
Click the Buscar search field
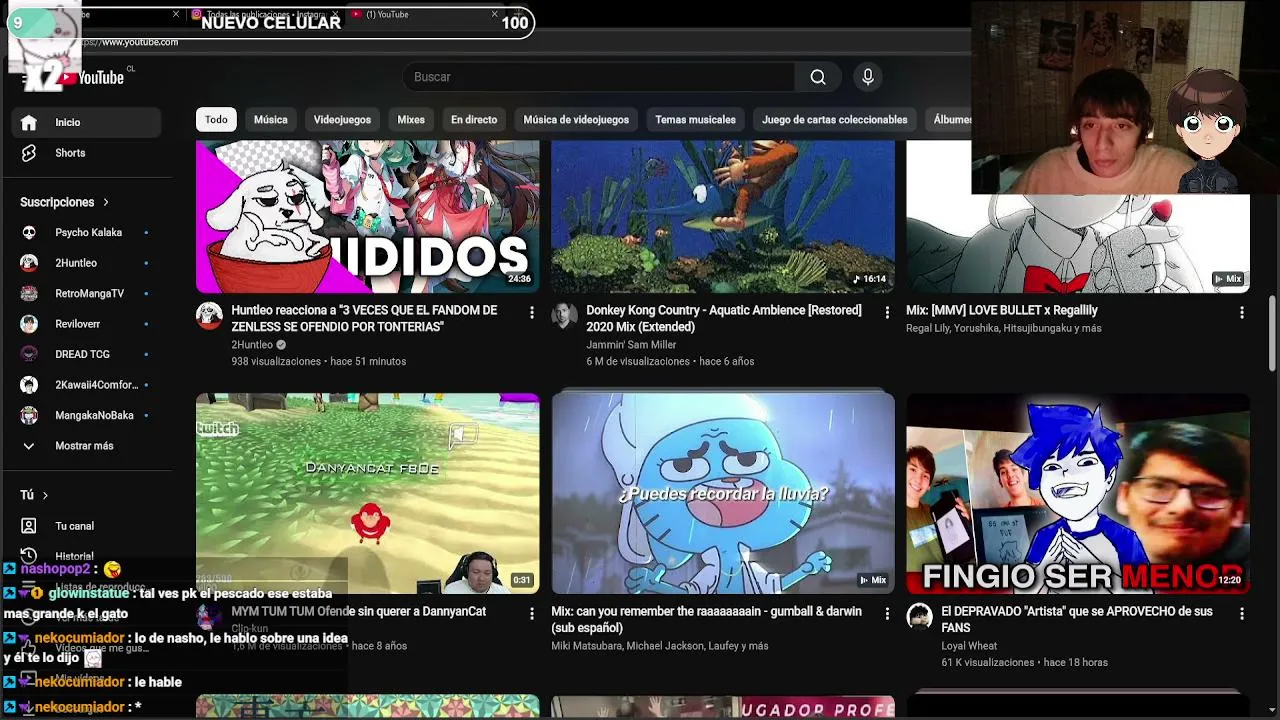(600, 77)
